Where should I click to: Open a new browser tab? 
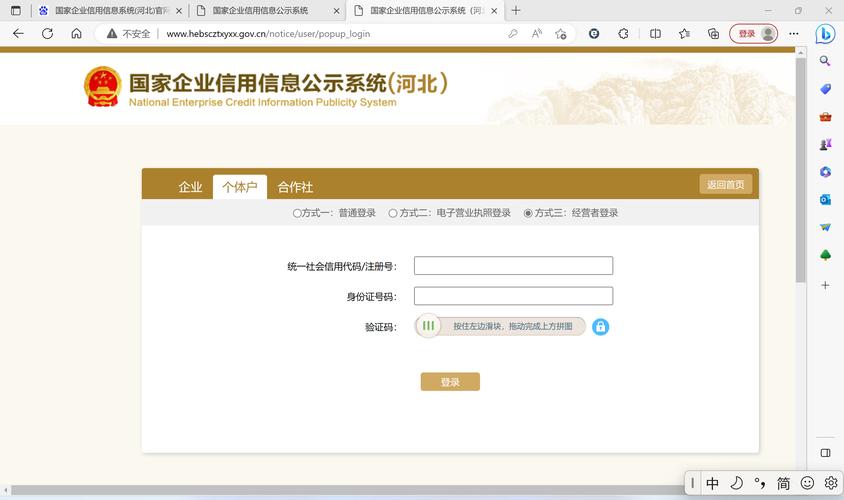coord(516,10)
